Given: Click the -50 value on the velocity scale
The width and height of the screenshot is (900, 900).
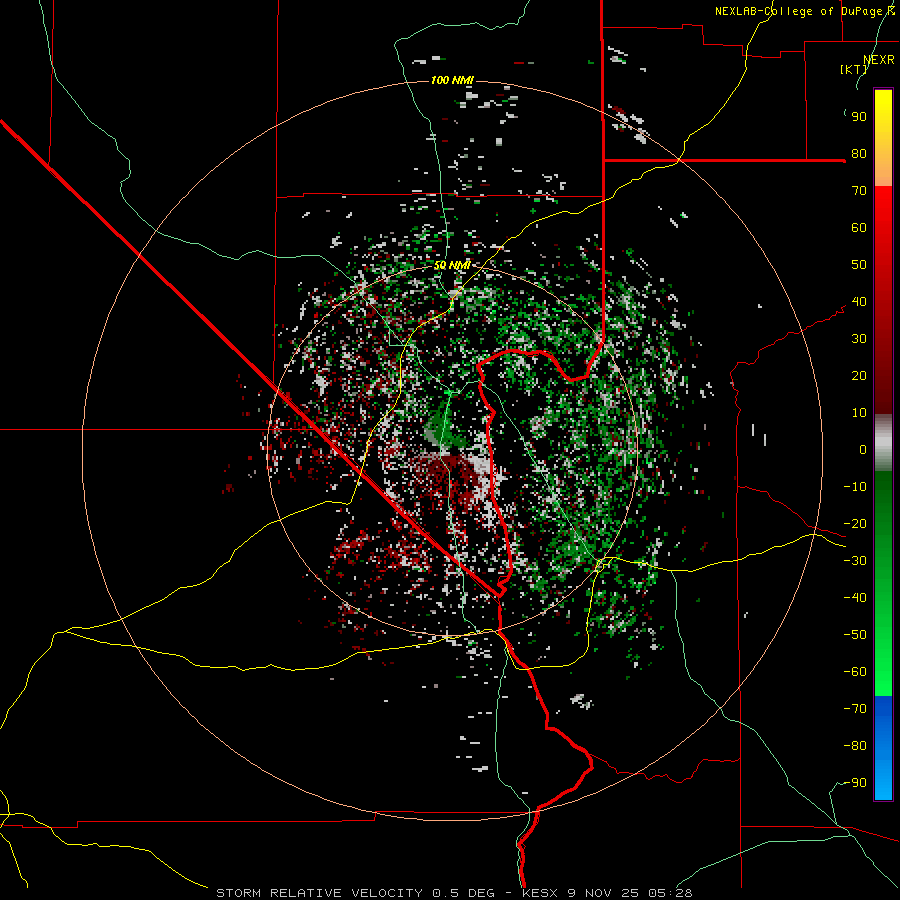Looking at the screenshot, I should click(855, 635).
